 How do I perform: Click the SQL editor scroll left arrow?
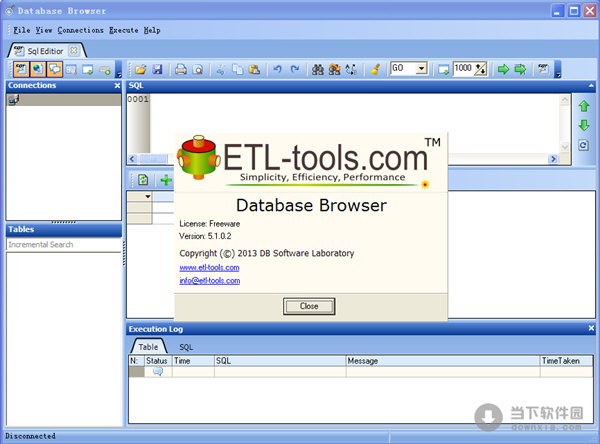pyautogui.click(x=132, y=158)
